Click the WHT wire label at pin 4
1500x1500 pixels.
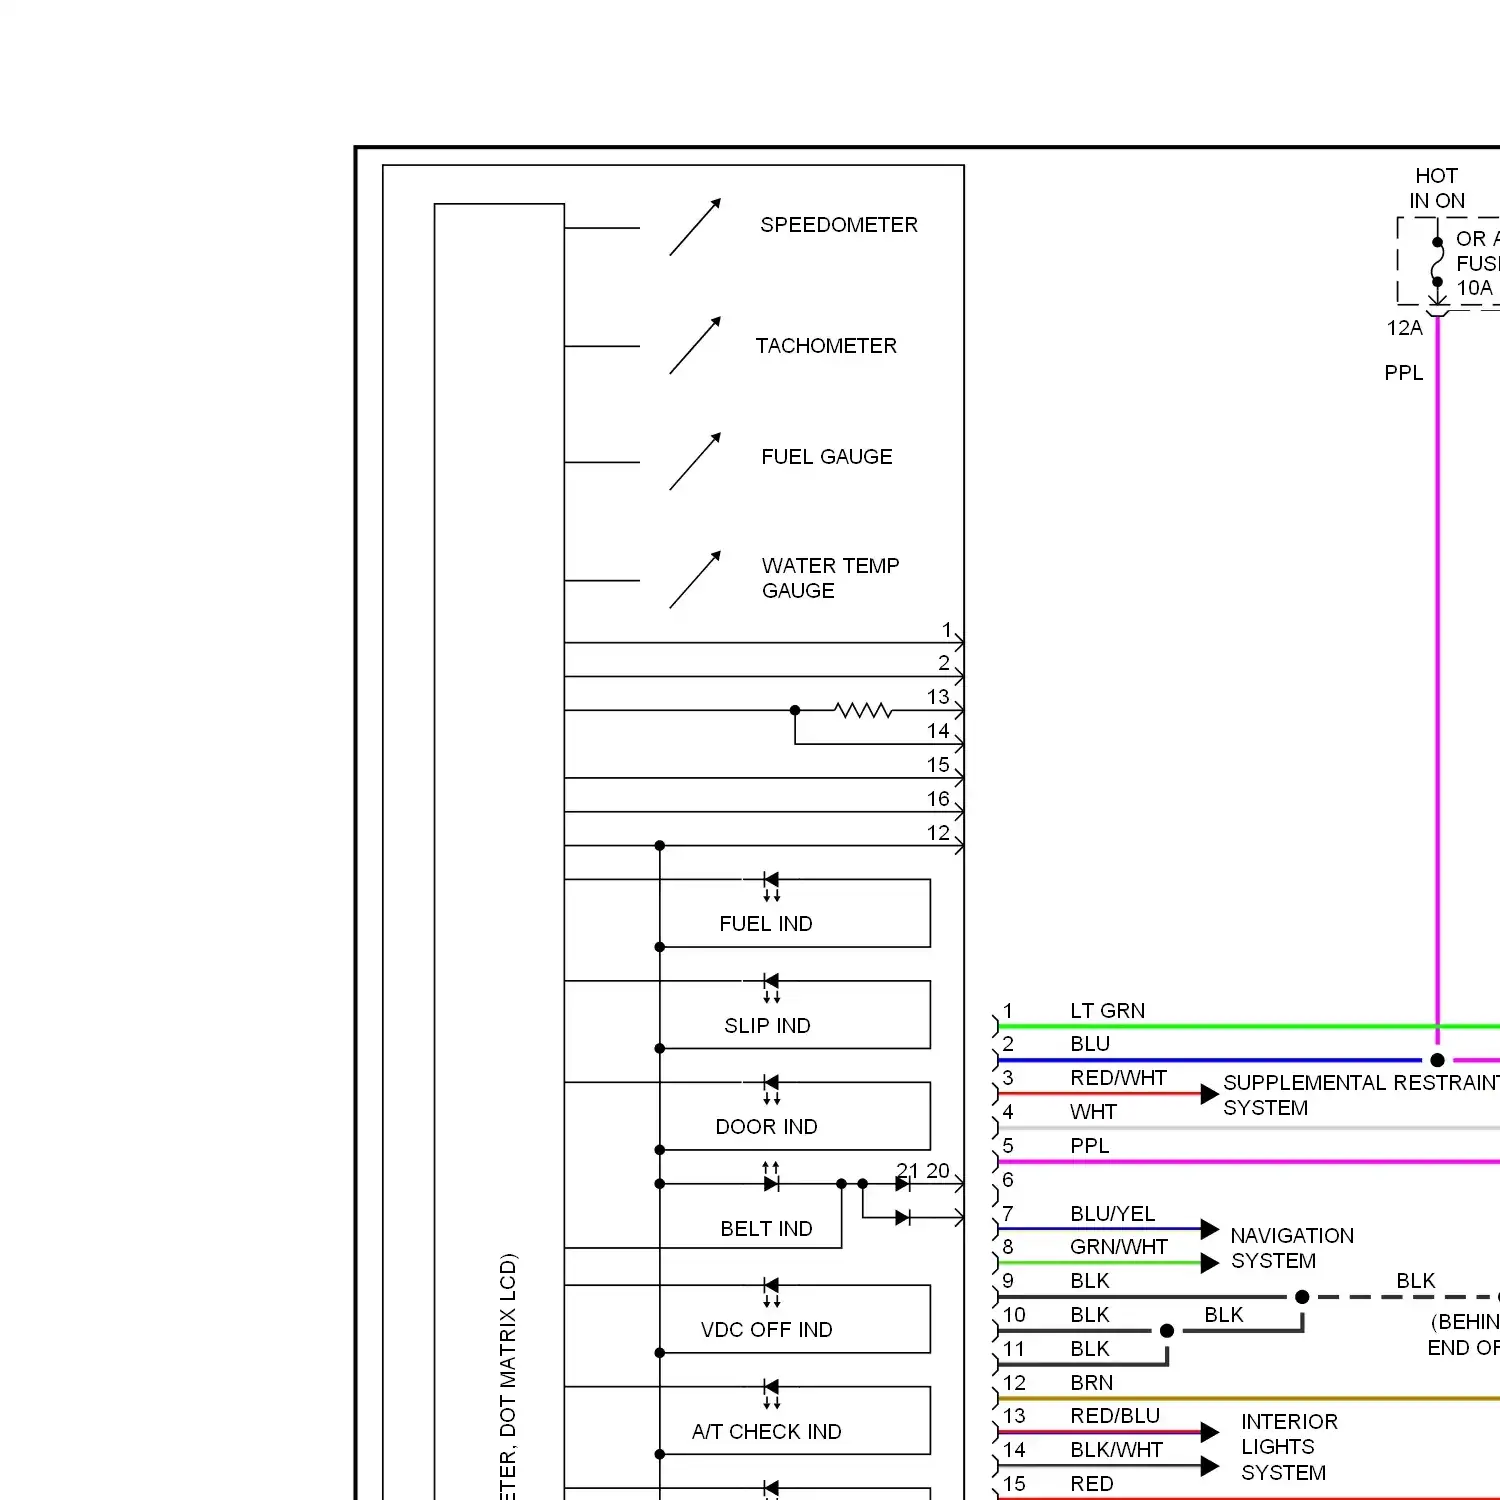click(x=1093, y=1112)
